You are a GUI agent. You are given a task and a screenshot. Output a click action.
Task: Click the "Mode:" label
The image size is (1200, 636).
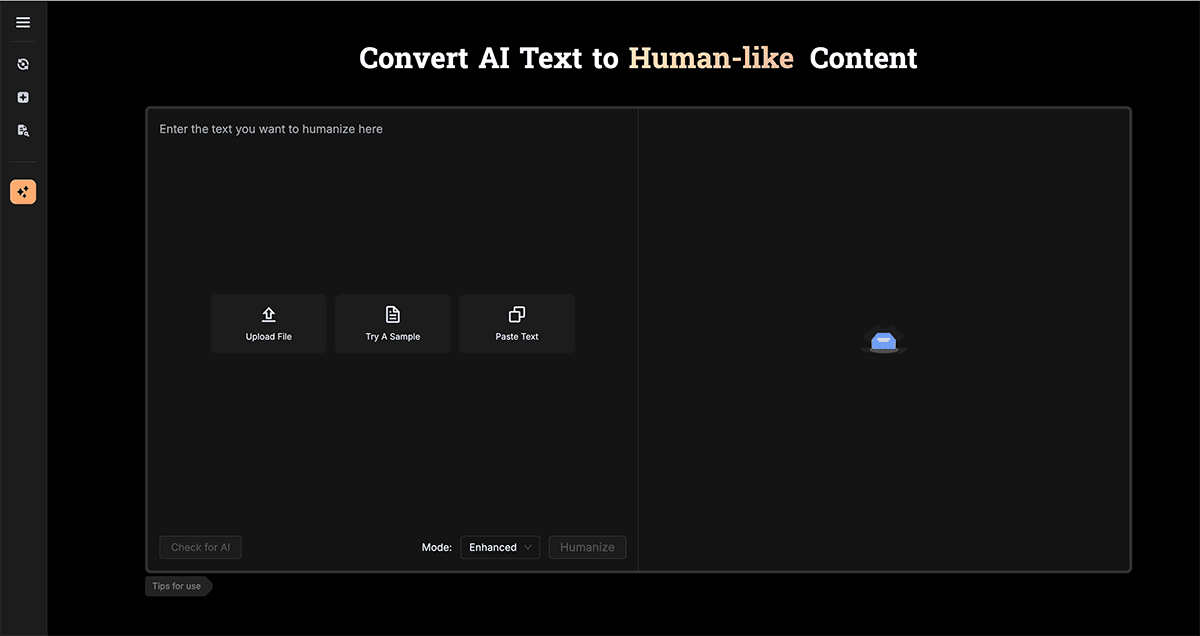(x=437, y=547)
